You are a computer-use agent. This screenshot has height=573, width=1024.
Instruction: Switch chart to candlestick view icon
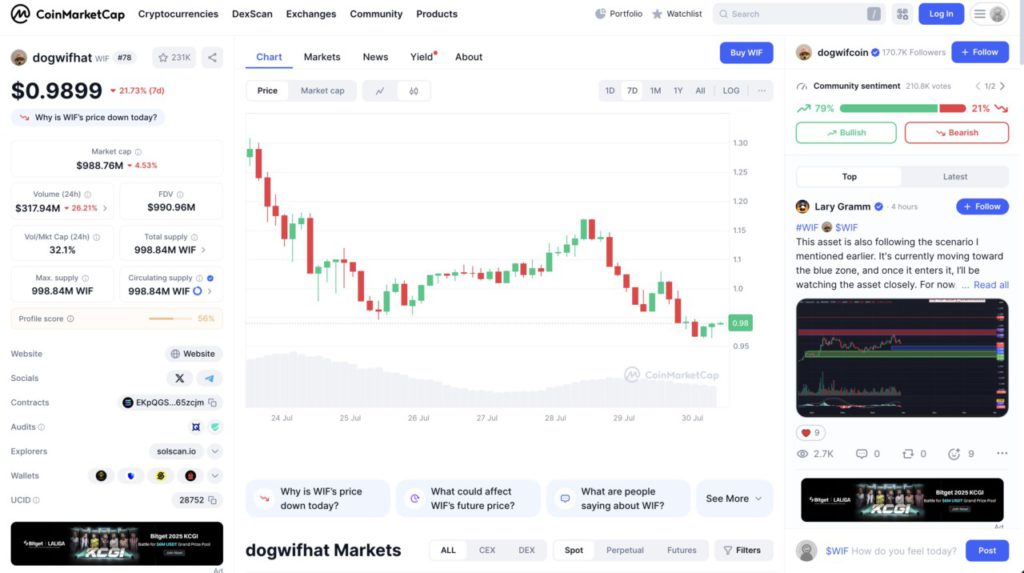(413, 91)
